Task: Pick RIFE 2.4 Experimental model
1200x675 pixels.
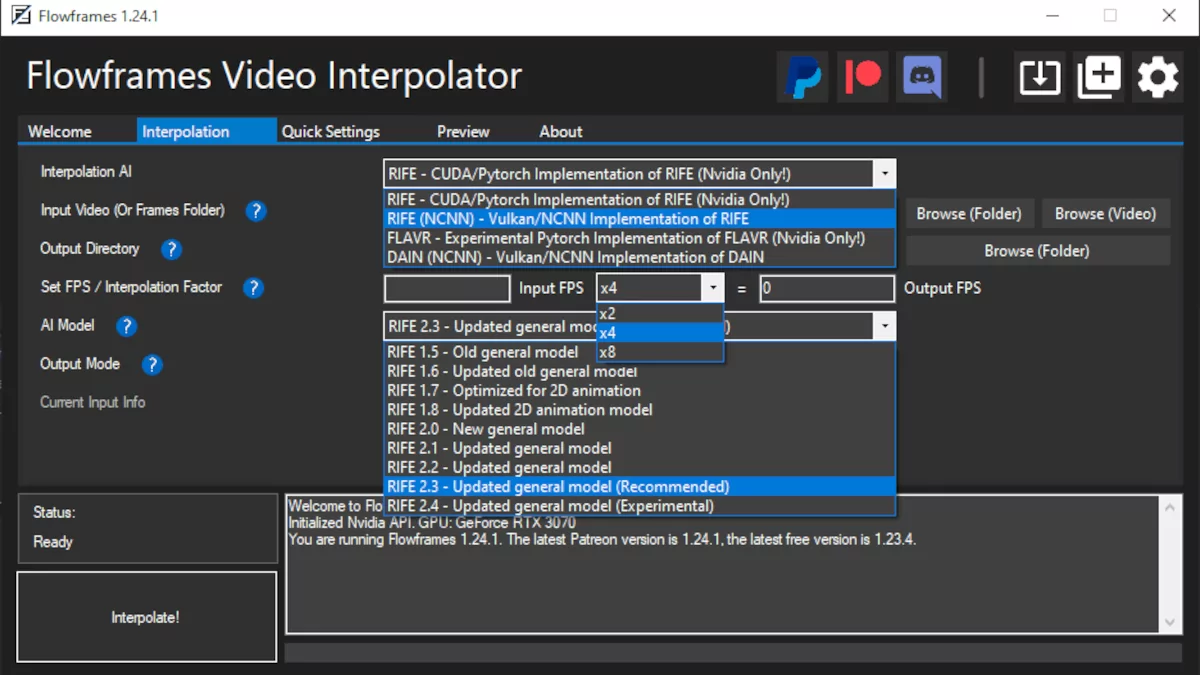Action: [x=639, y=506]
